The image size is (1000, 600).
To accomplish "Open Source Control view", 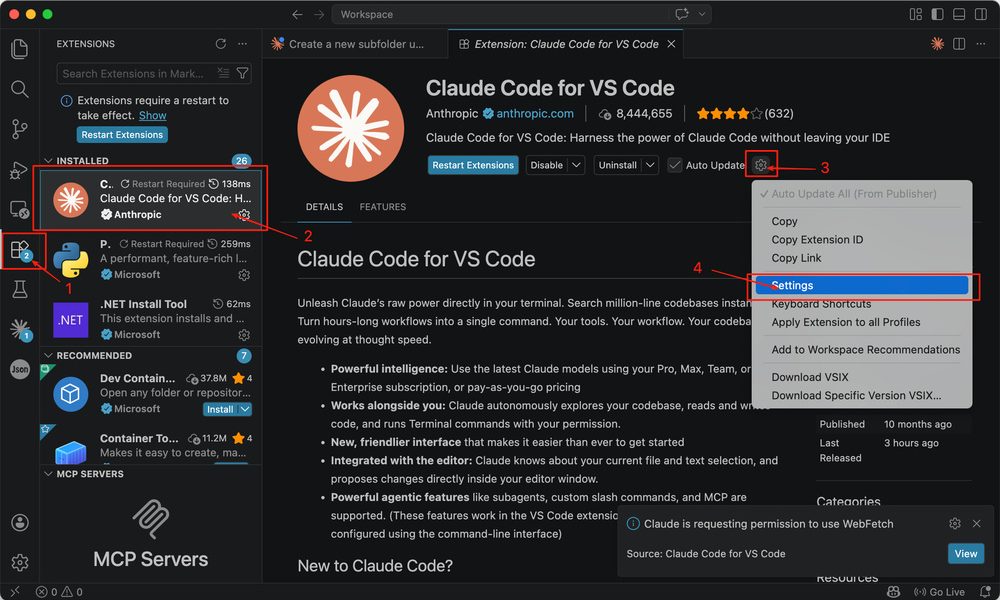I will [19, 129].
